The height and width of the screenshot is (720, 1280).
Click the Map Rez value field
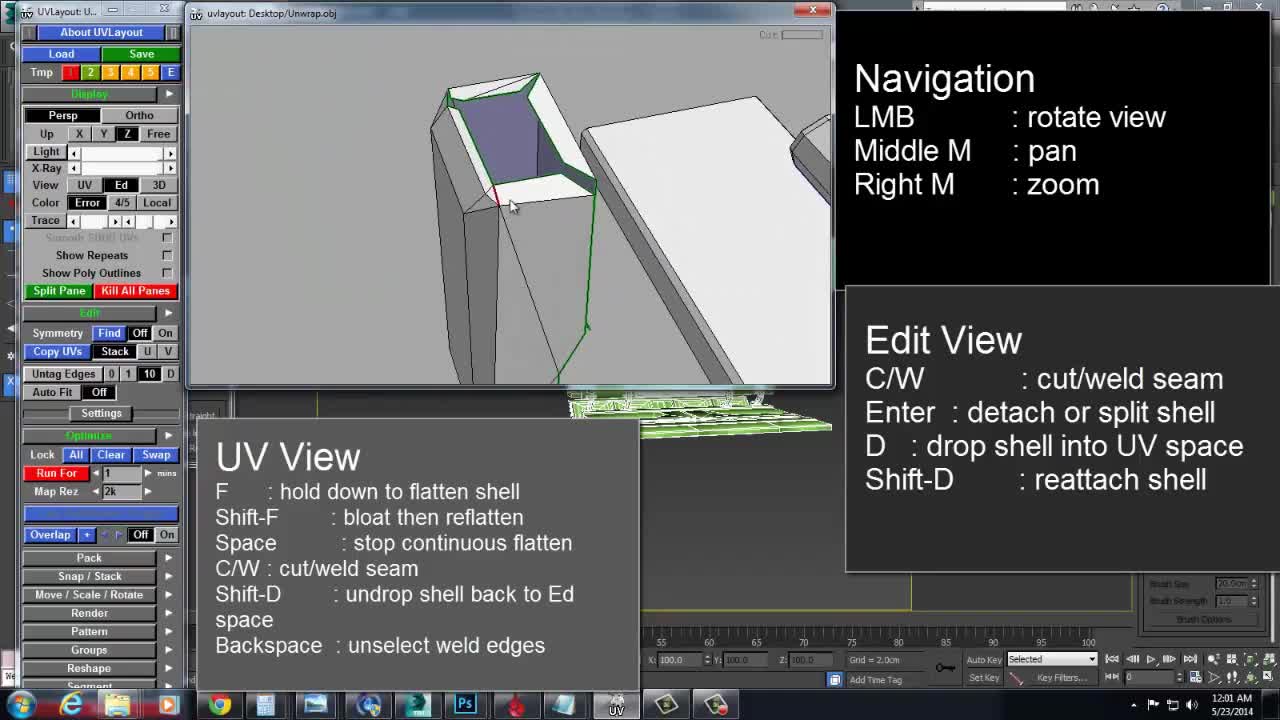pos(122,492)
